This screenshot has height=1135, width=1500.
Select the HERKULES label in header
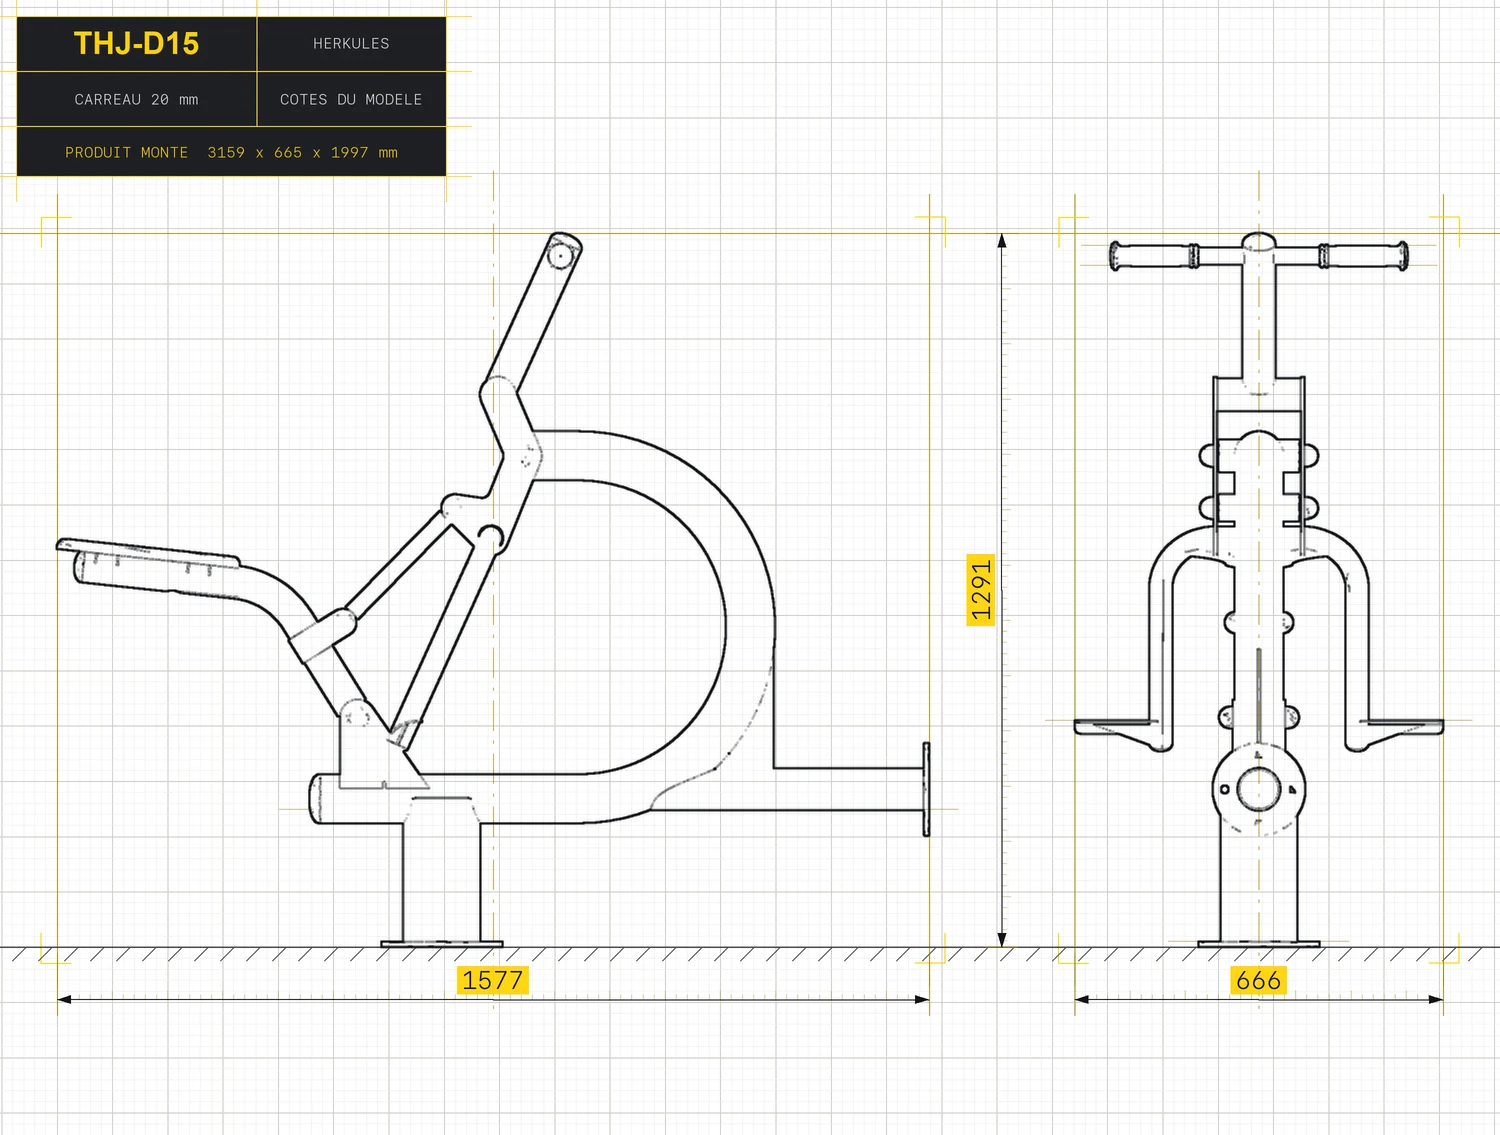[x=351, y=44]
